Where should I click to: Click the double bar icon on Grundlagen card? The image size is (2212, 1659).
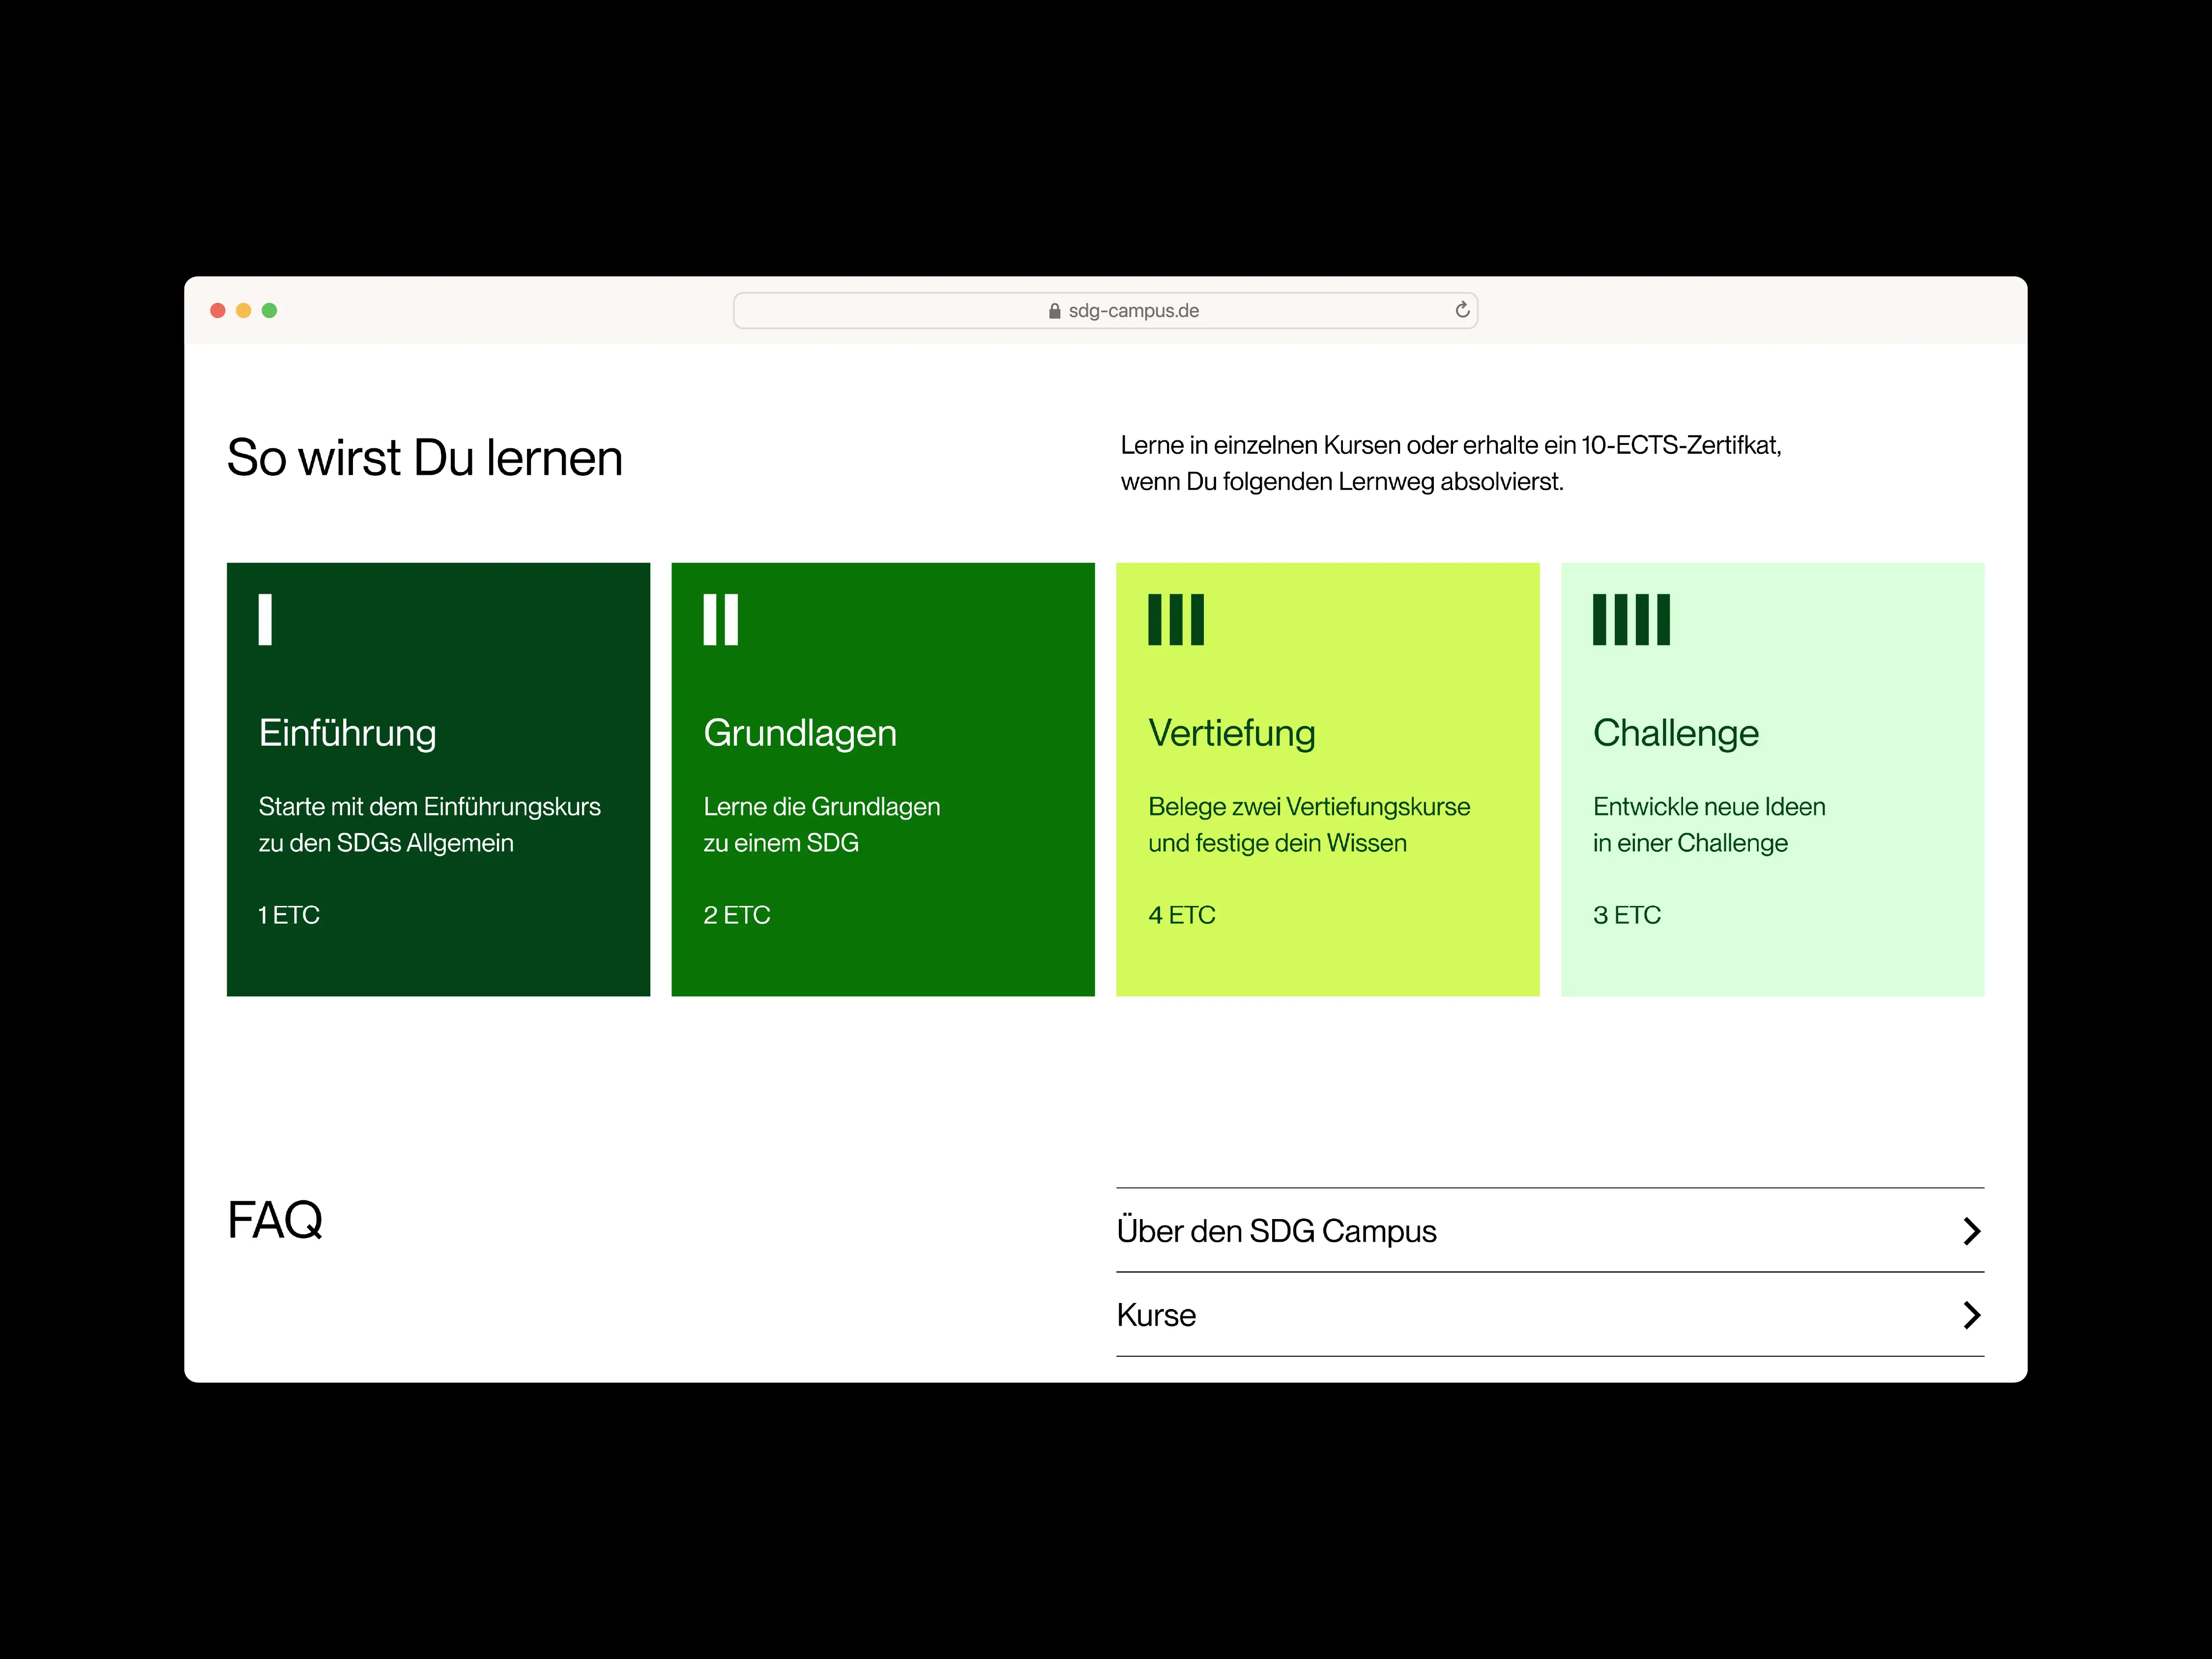[720, 620]
